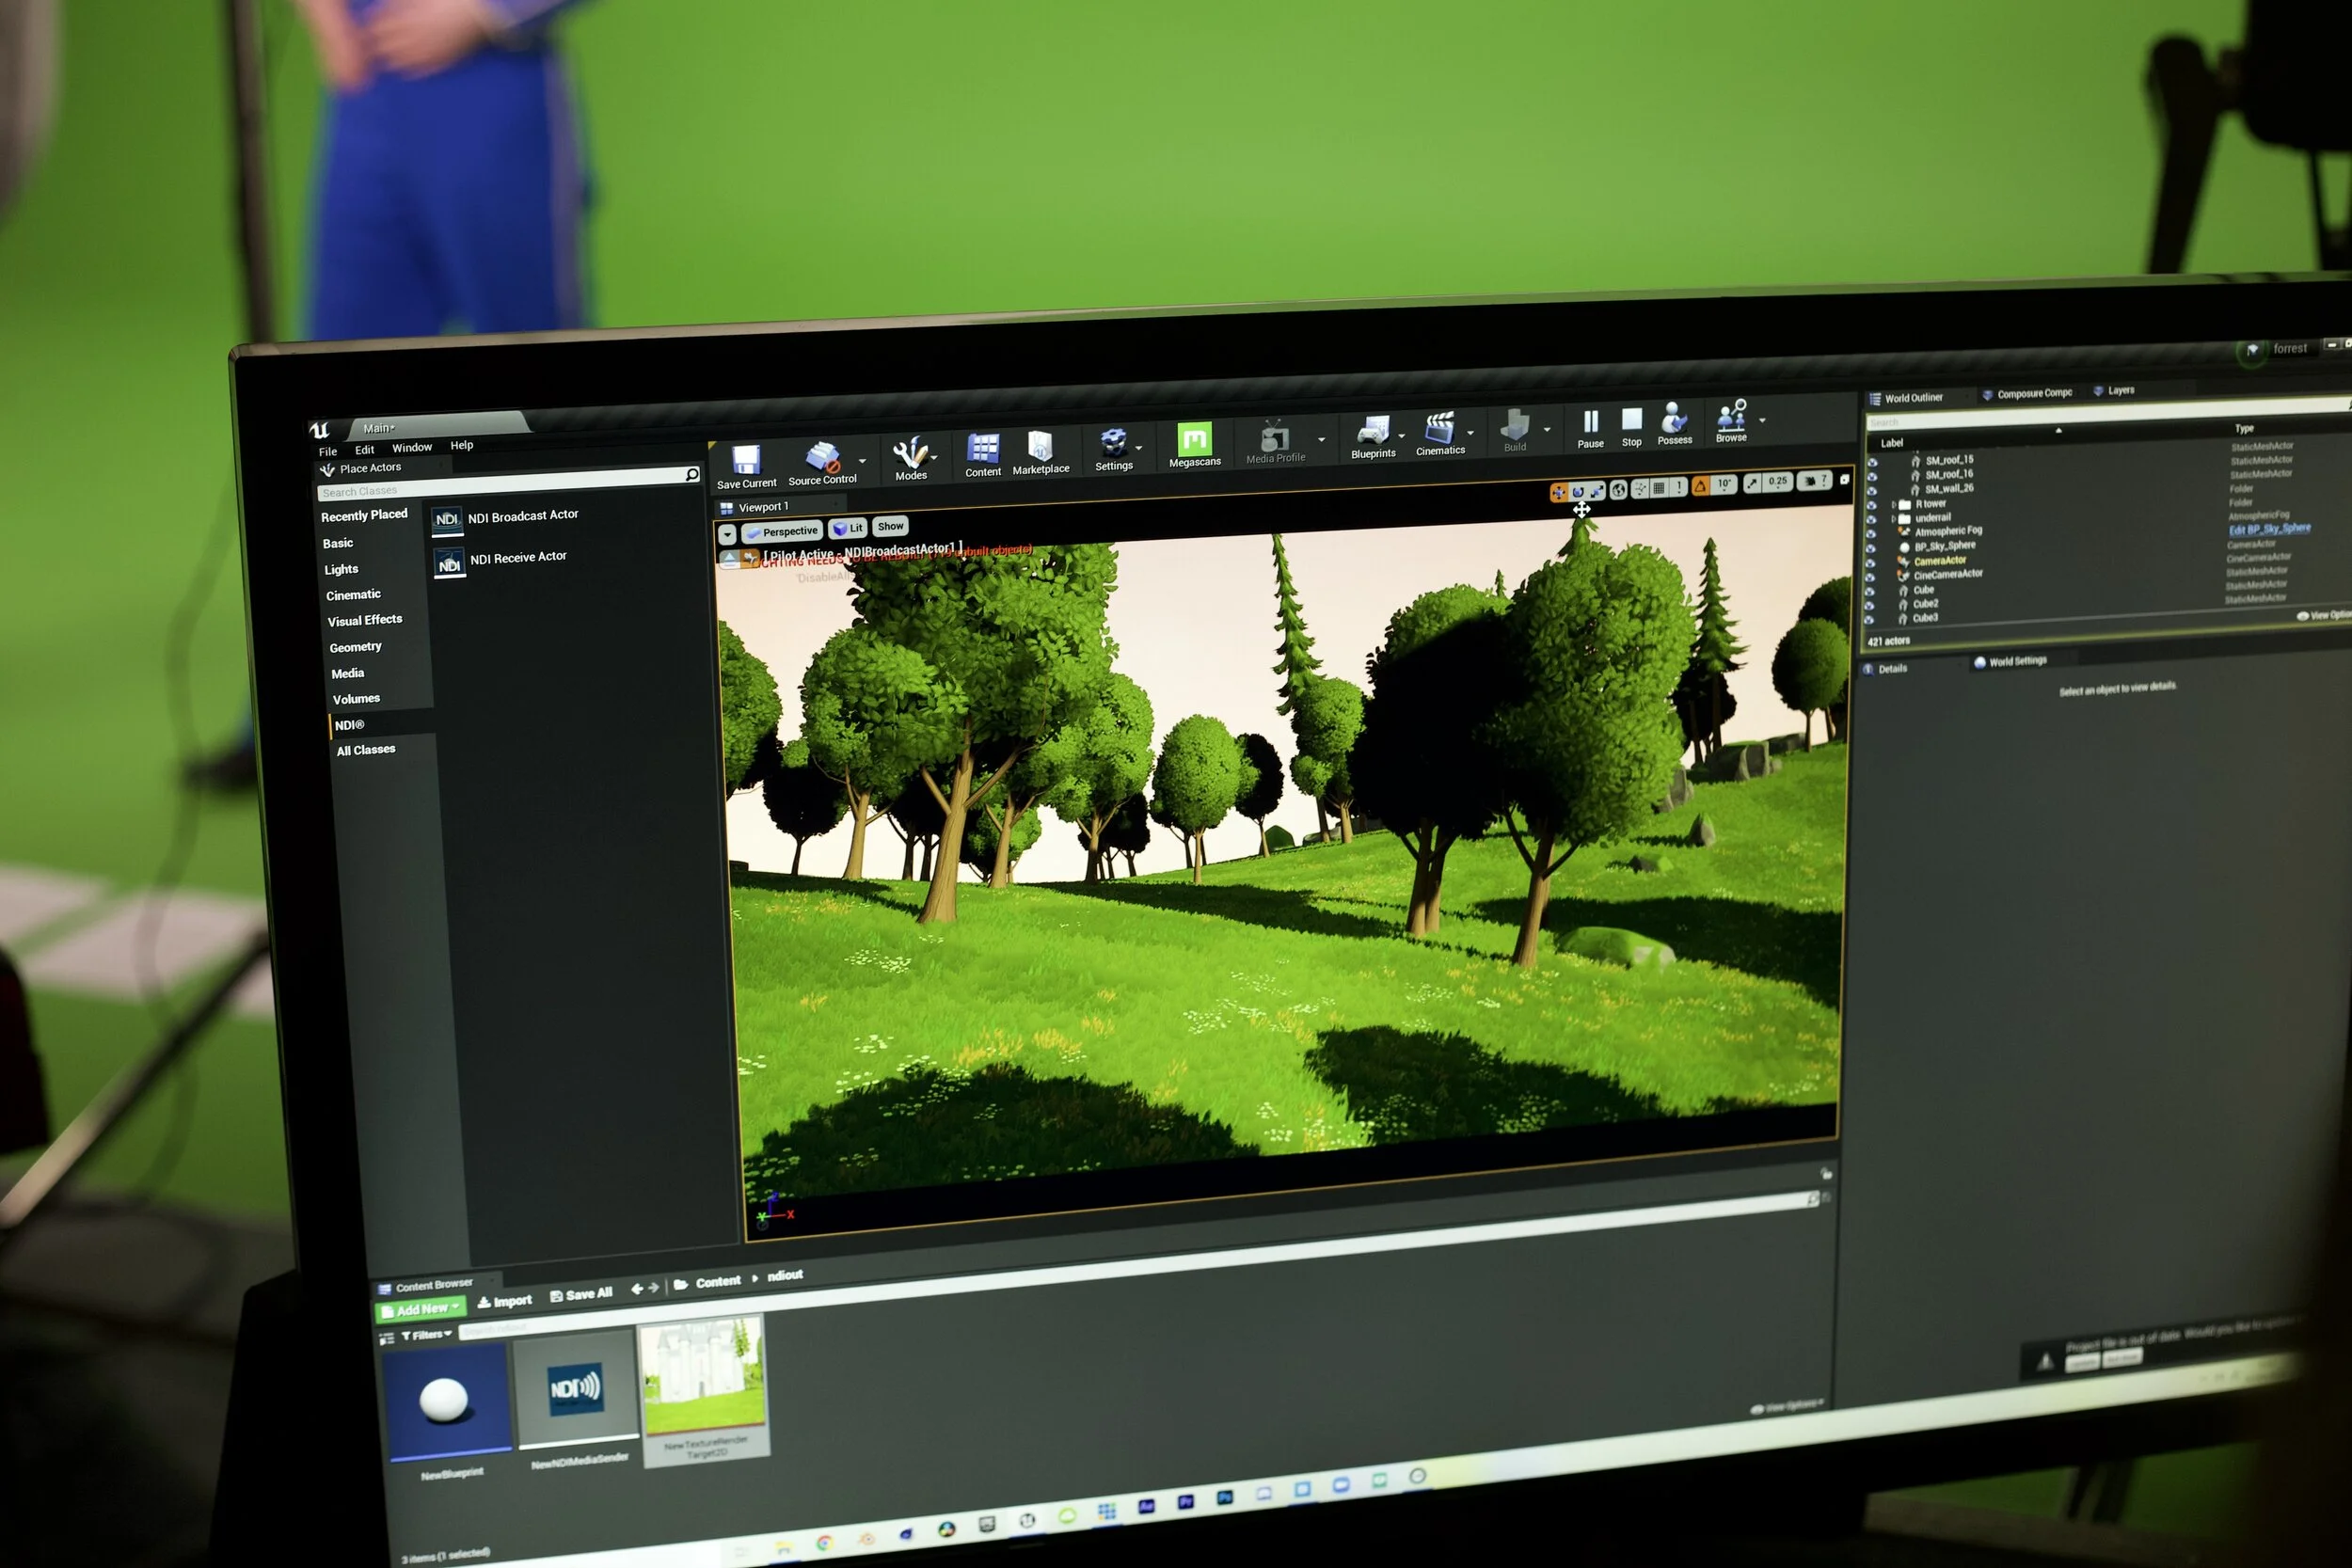Image resolution: width=2352 pixels, height=1568 pixels.
Task: Open the viewport Perspective dropdown
Action: [782, 532]
